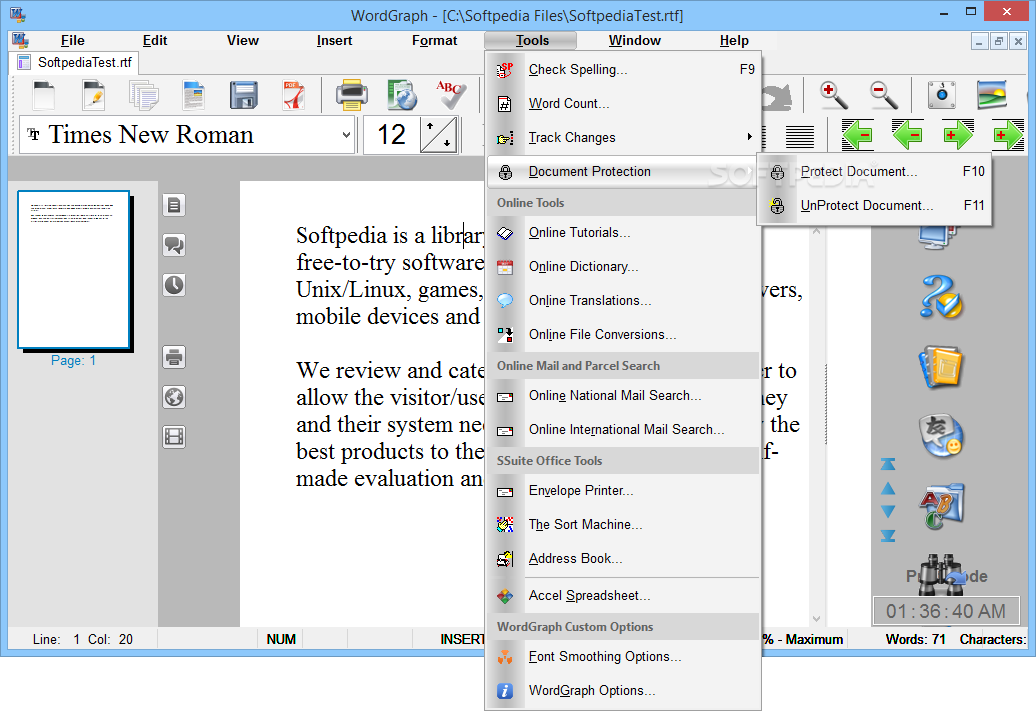Image resolution: width=1036 pixels, height=711 pixels.
Task: Click the jump-to-bottom blue arrow
Action: 888,536
